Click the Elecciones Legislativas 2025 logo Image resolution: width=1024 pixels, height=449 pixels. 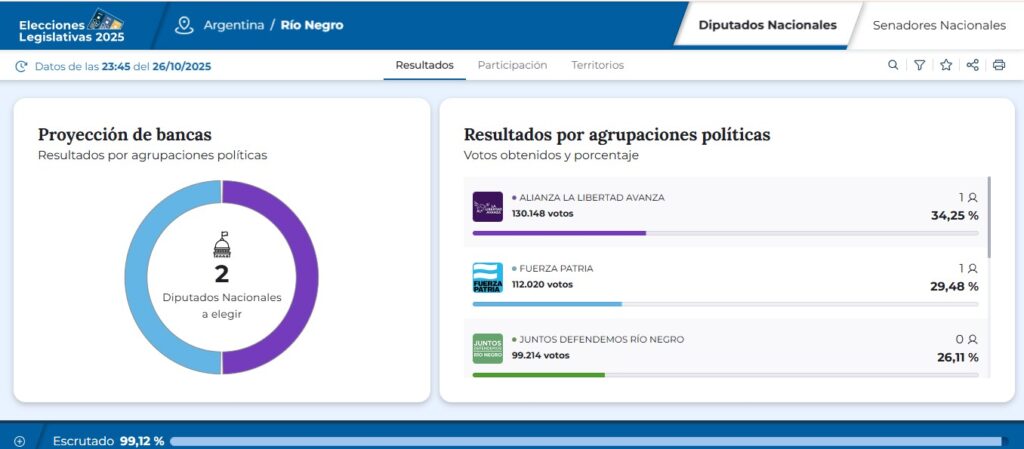(70, 25)
